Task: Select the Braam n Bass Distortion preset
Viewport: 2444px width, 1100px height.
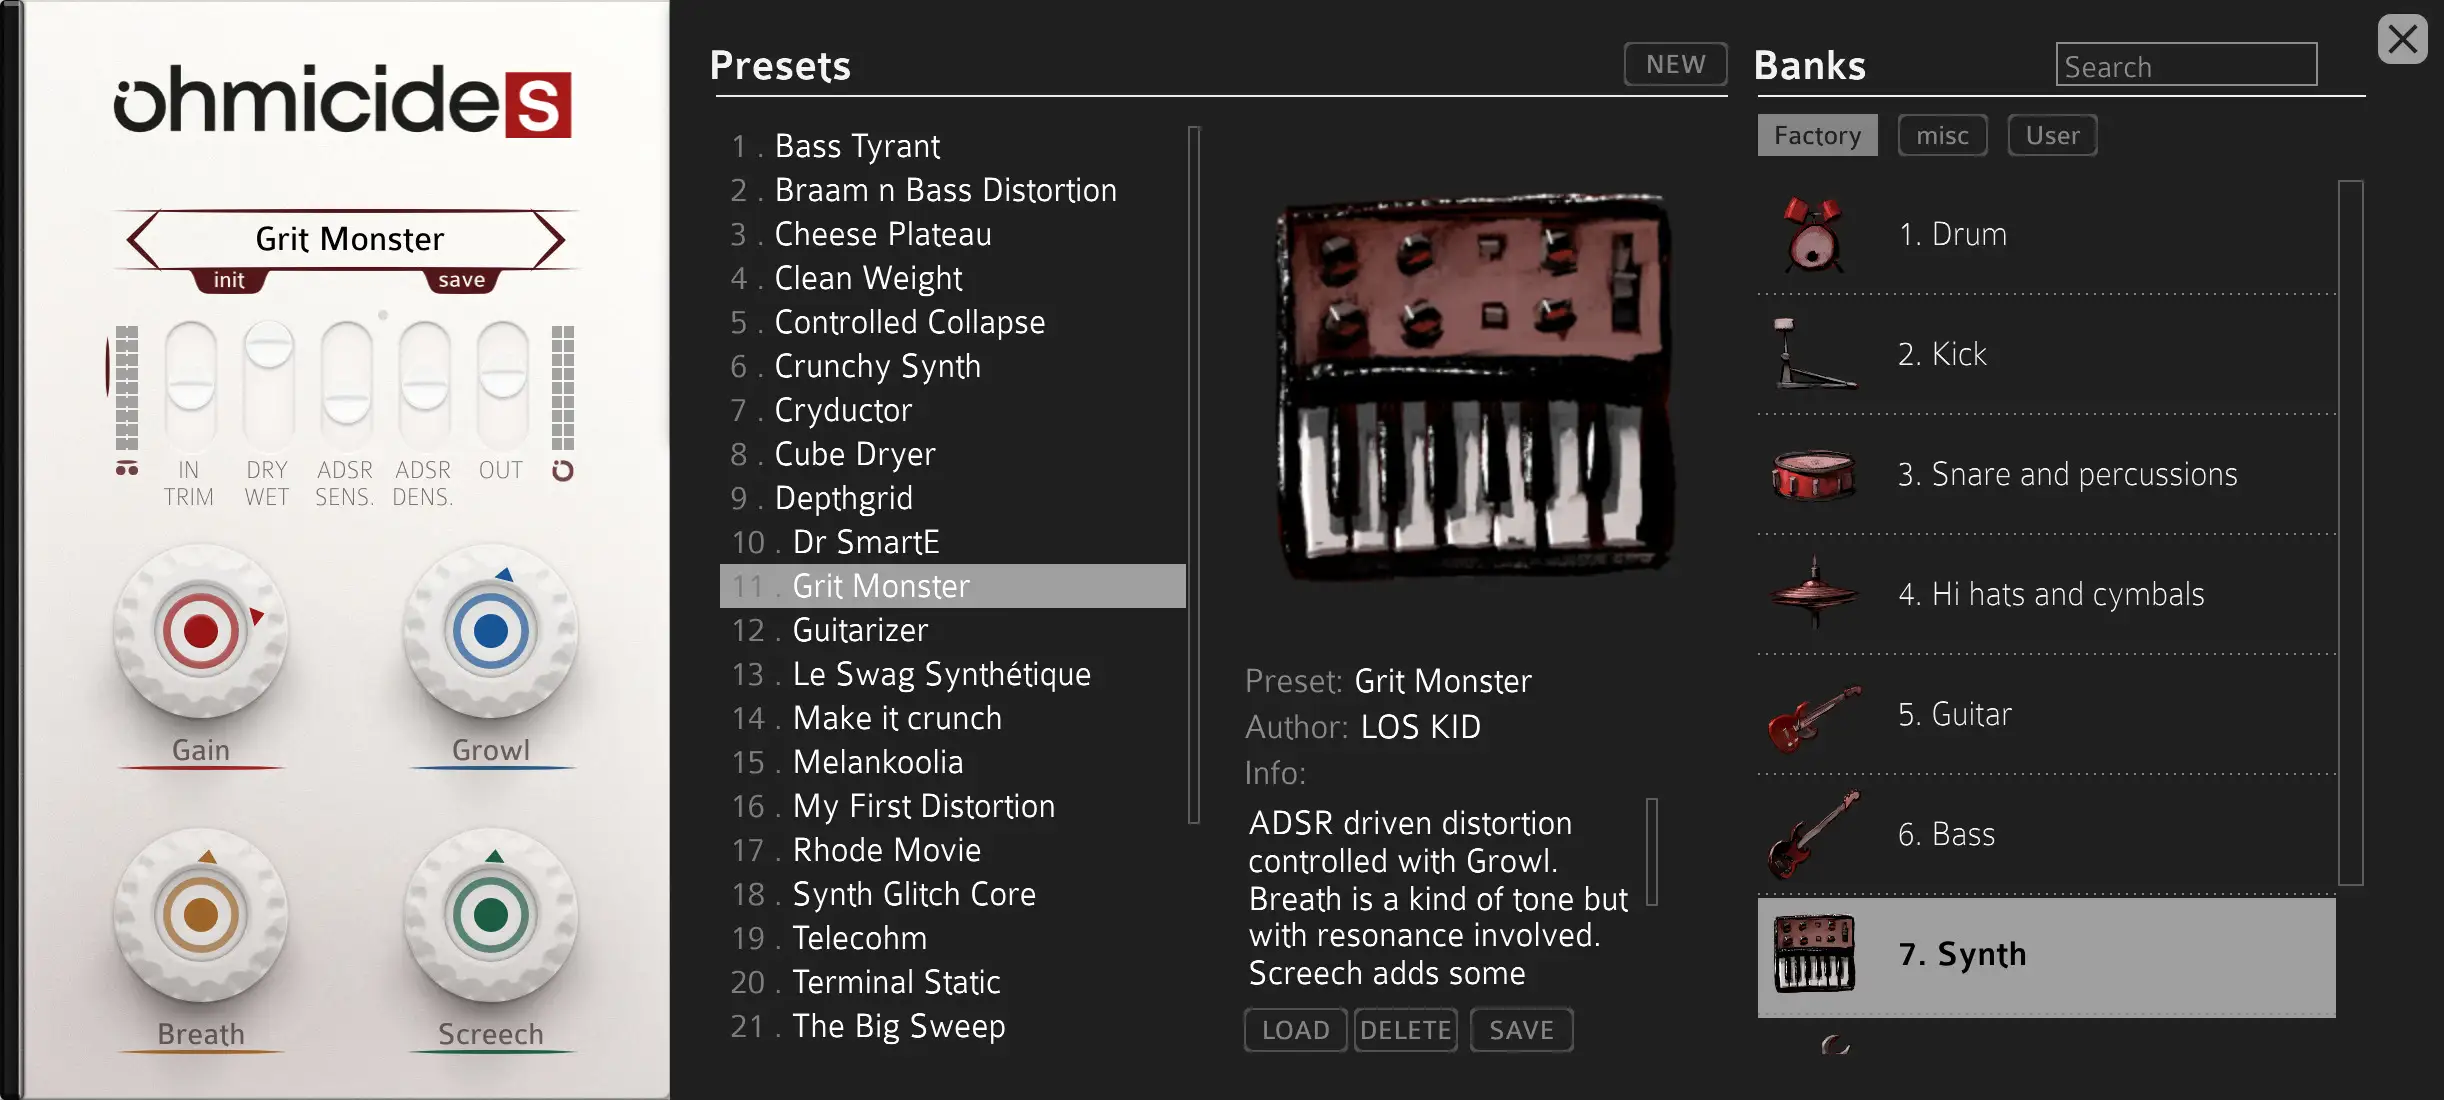Action: tap(953, 190)
